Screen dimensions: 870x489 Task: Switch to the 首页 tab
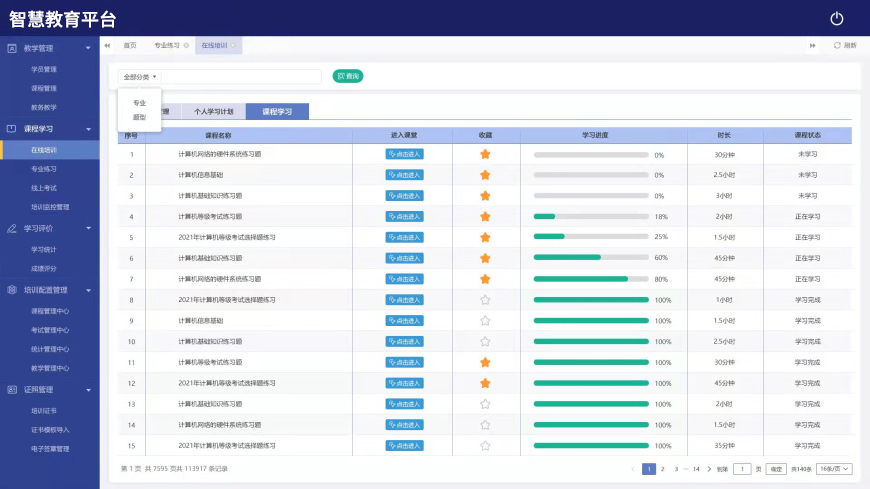tap(130, 46)
